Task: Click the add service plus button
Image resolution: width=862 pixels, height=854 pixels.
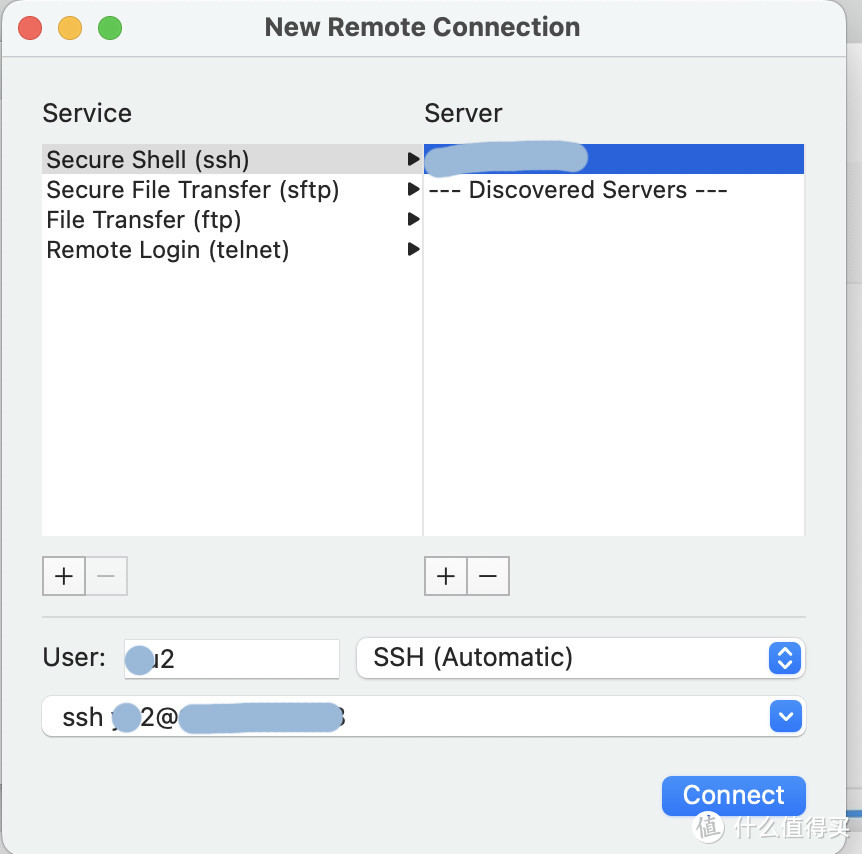Action: pos(64,576)
